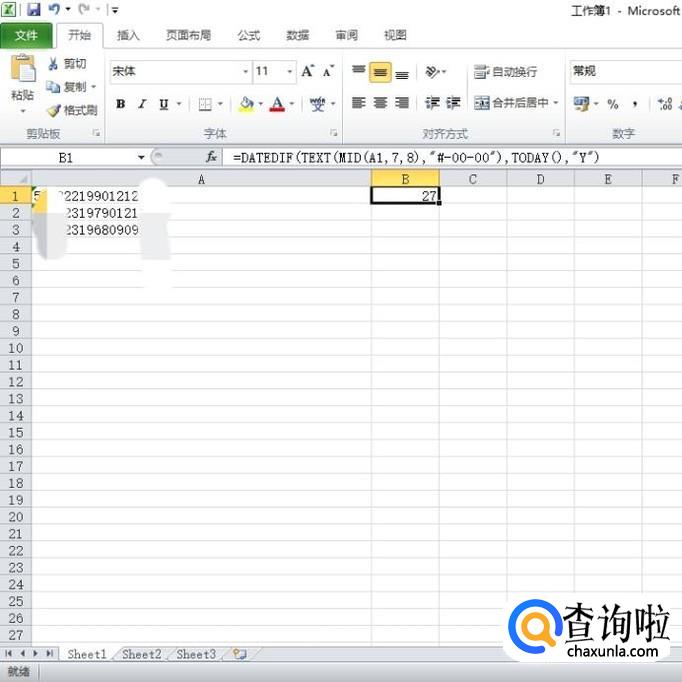Toggle middle vertical alignment

(x=380, y=72)
